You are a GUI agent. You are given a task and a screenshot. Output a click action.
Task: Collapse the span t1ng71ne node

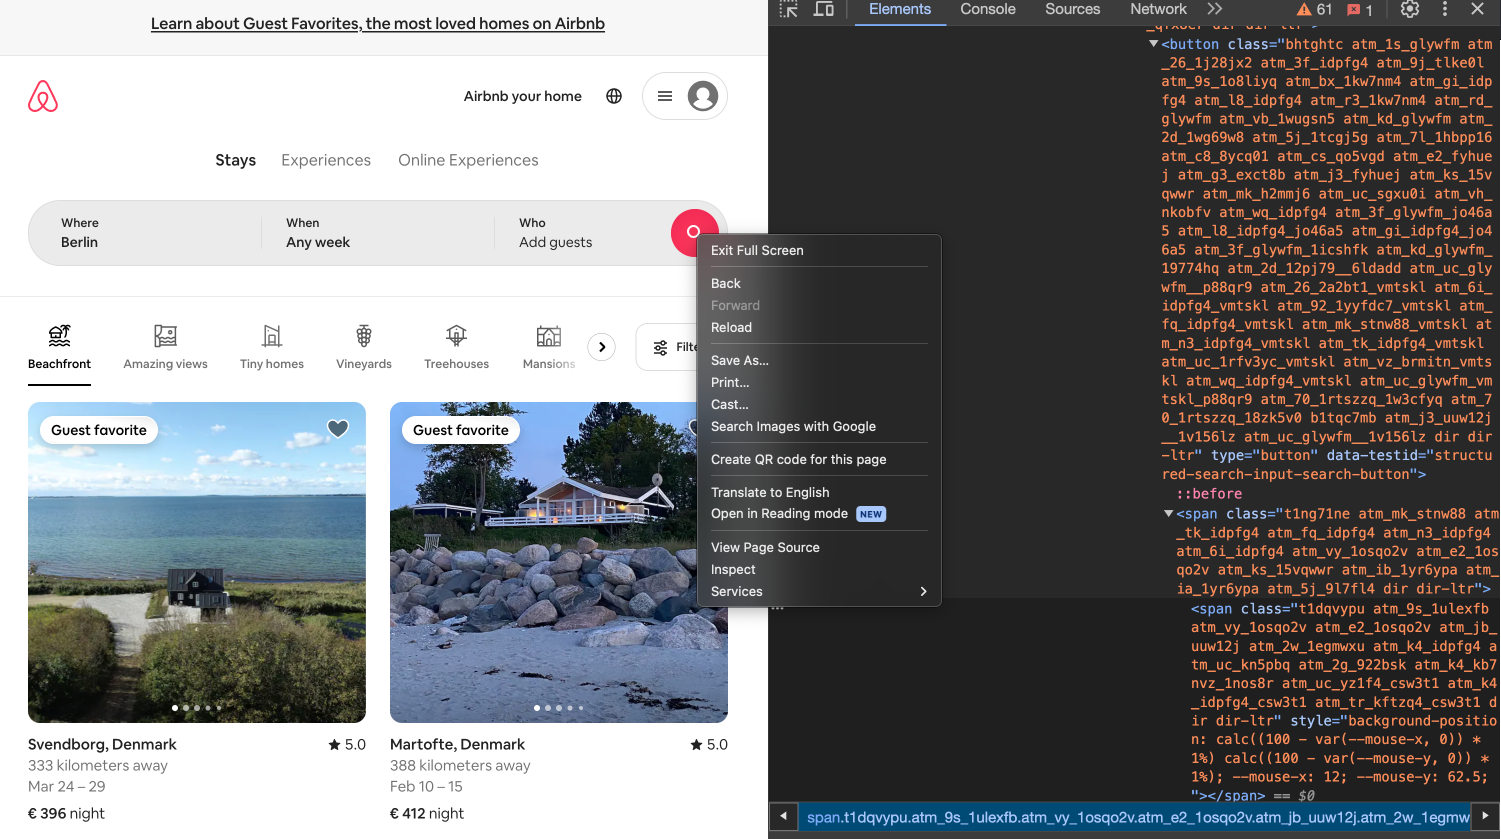coord(1168,514)
